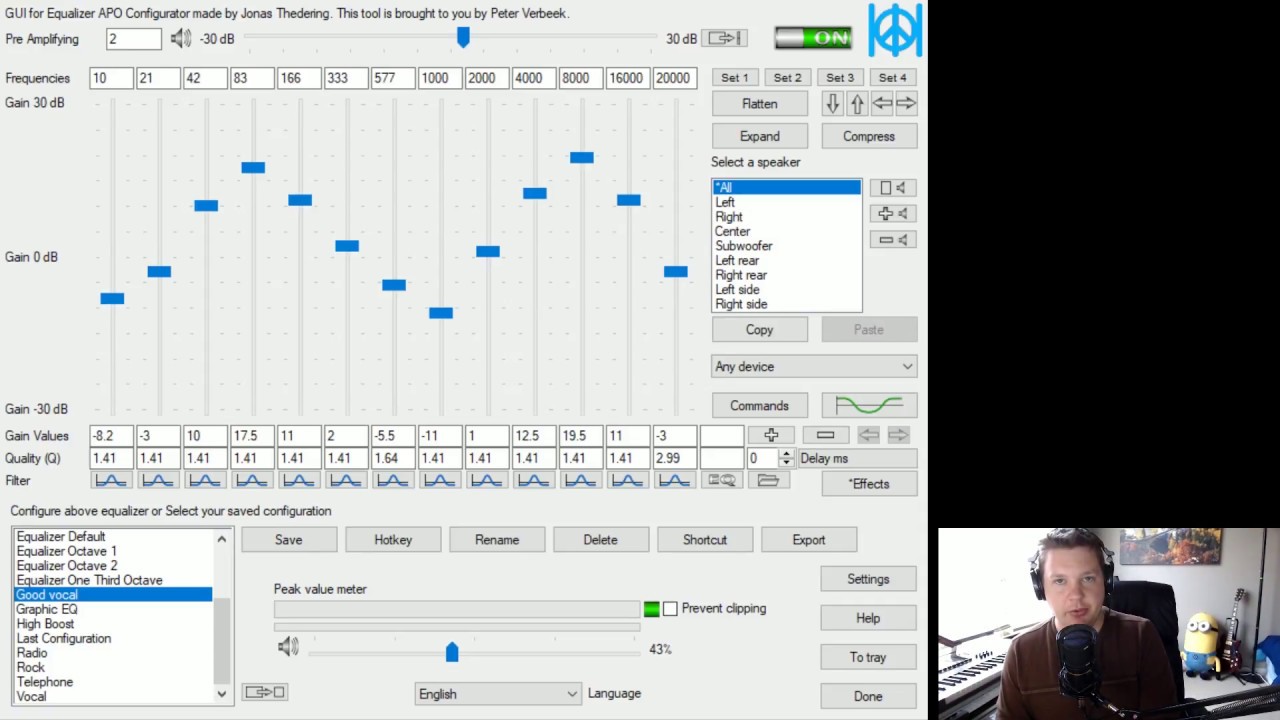Click the 1000 frequency input field
1280x720 pixels.
tap(439, 78)
